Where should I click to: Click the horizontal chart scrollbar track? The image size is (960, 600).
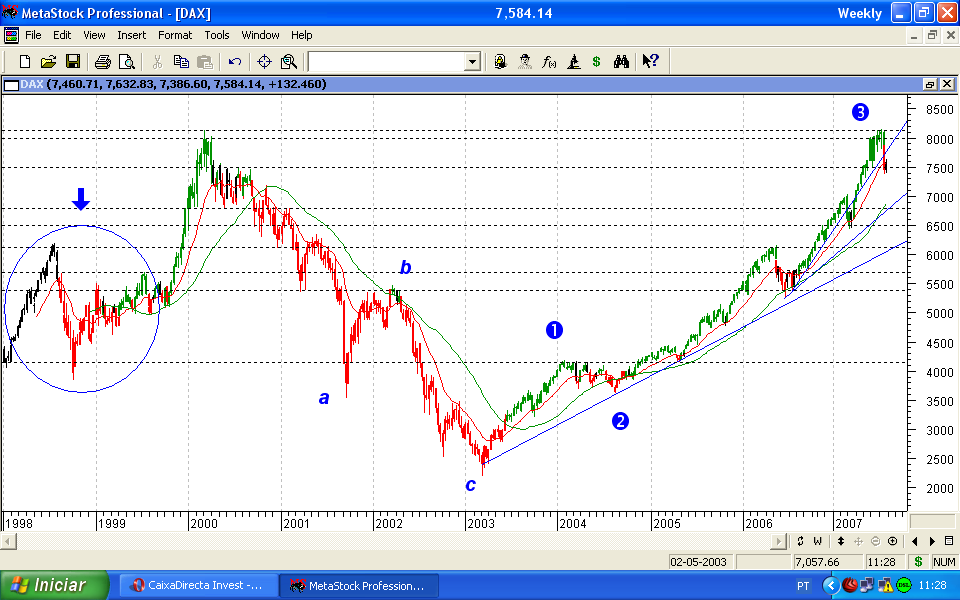pos(394,541)
